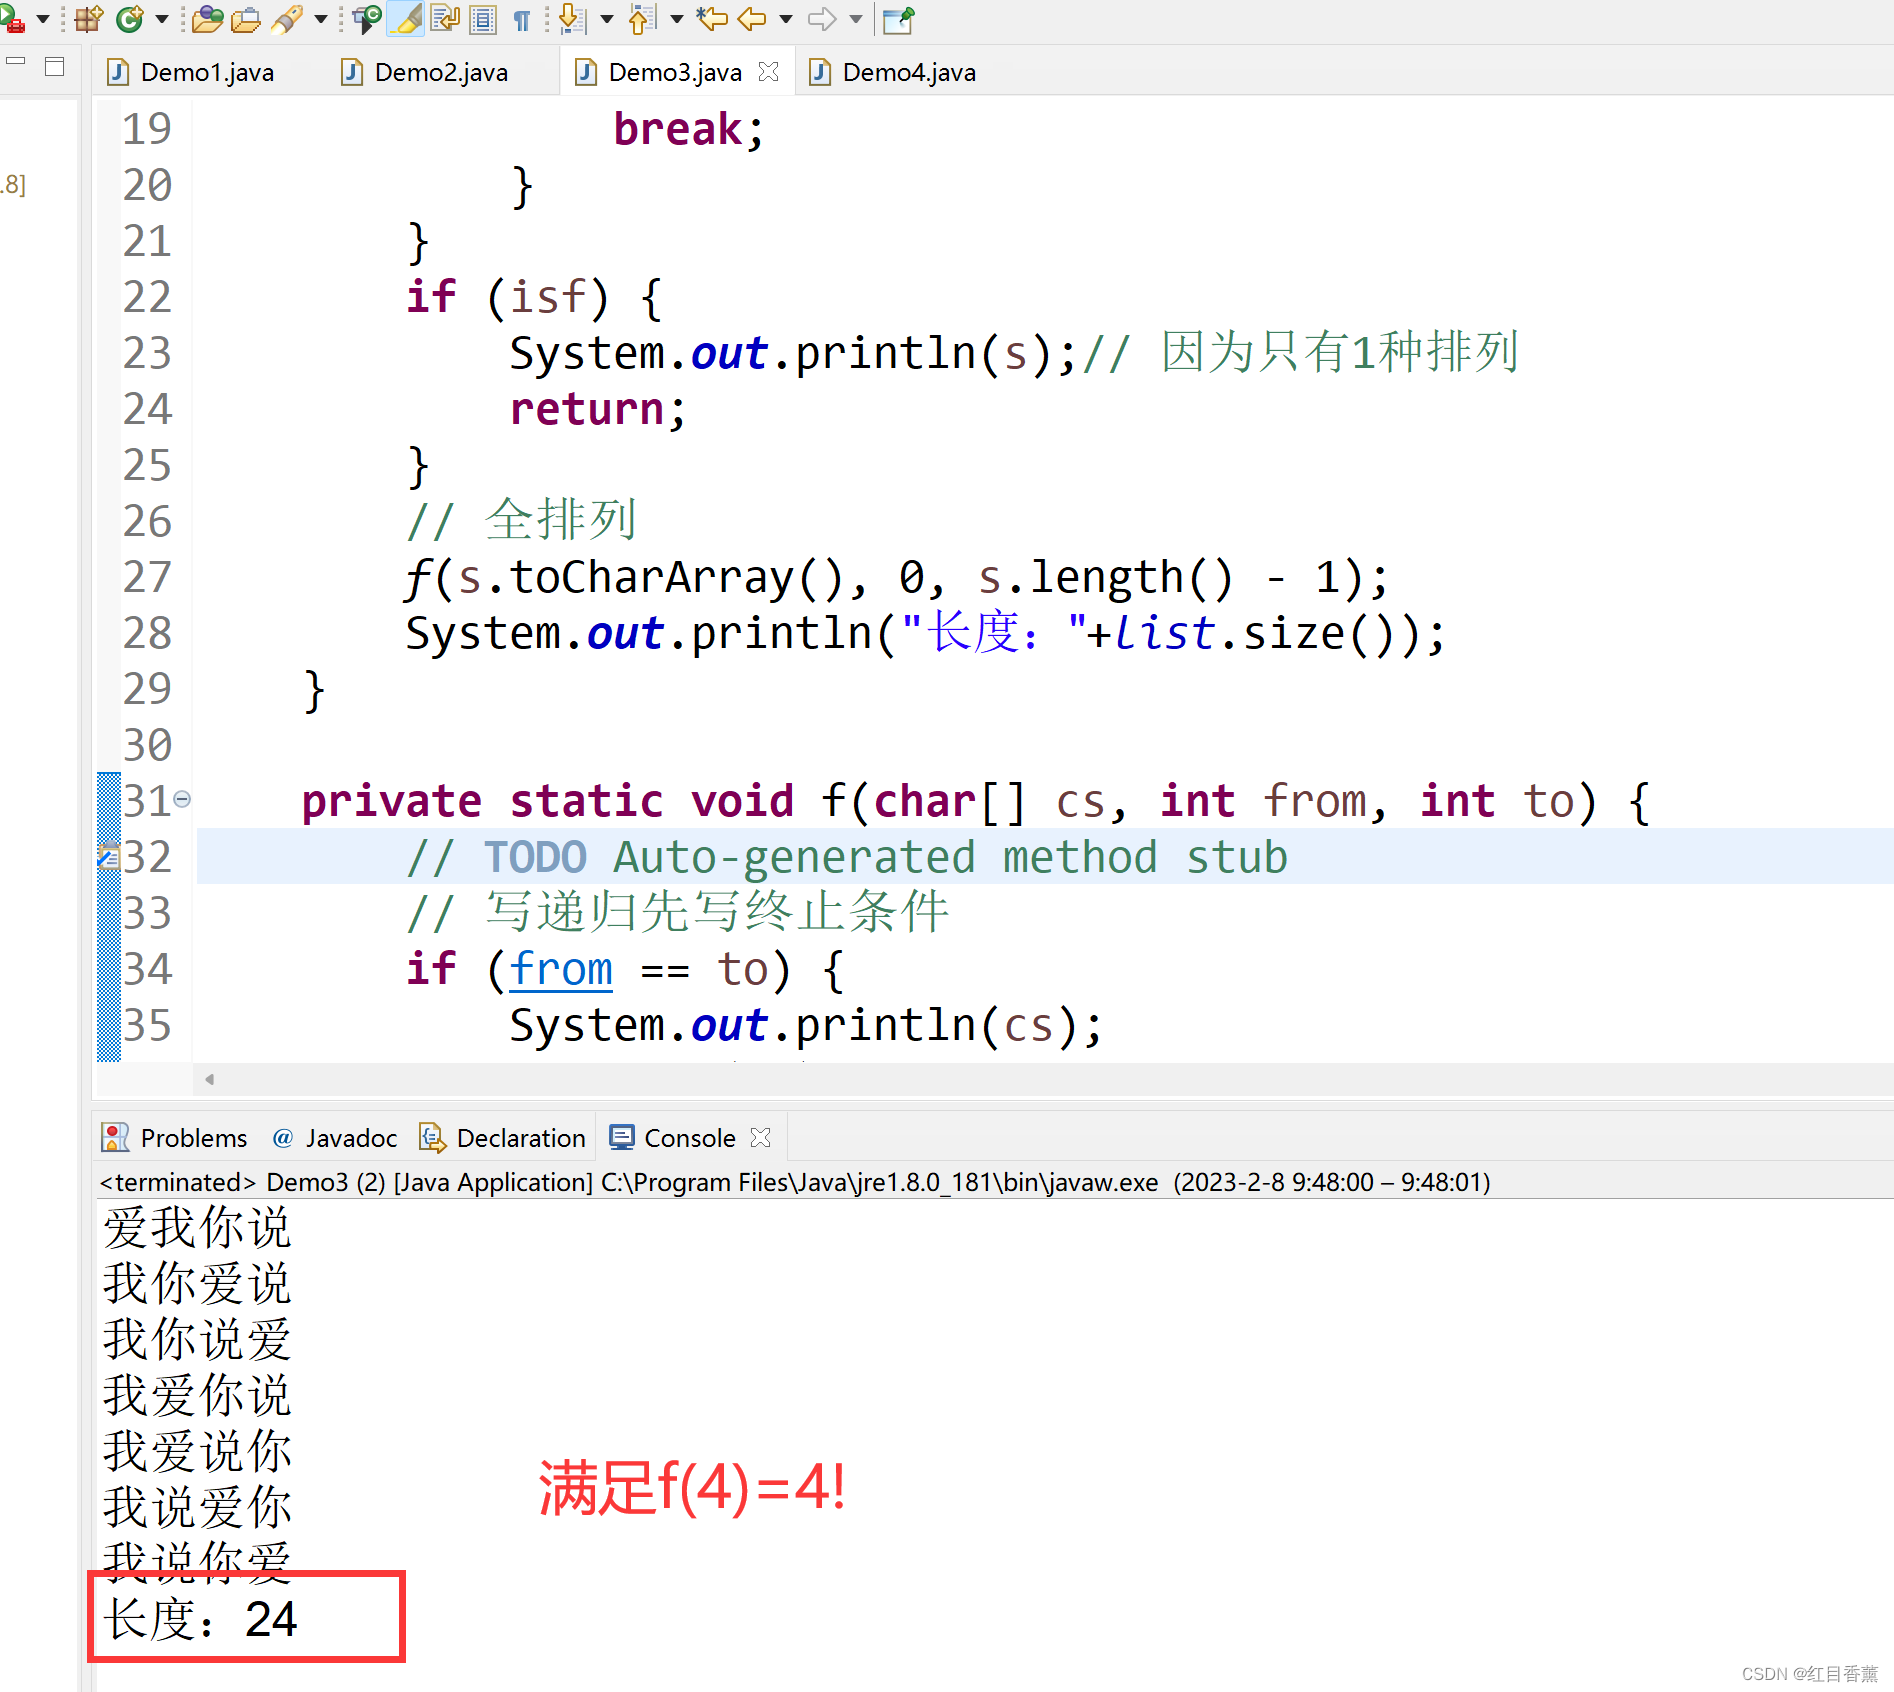Viewport: 1894px width, 1692px height.
Task: Click the Next Annotation arrow icon
Action: (x=572, y=18)
